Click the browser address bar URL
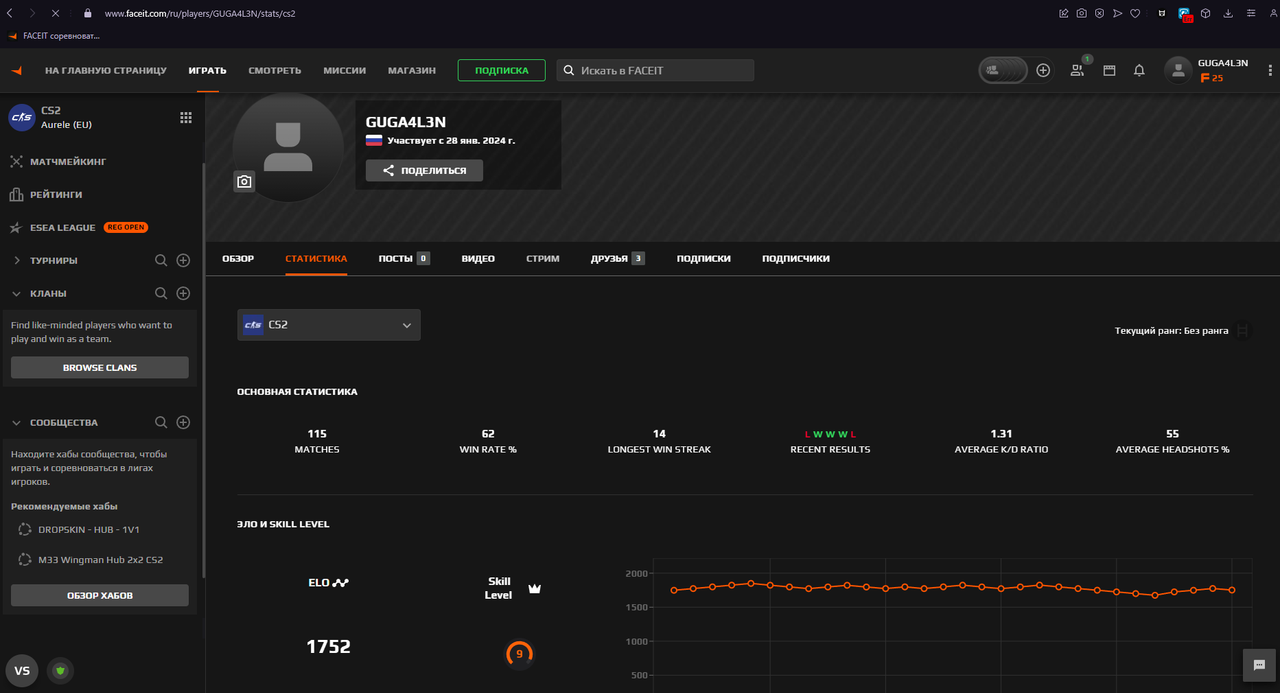The height and width of the screenshot is (693, 1280). [x=200, y=14]
